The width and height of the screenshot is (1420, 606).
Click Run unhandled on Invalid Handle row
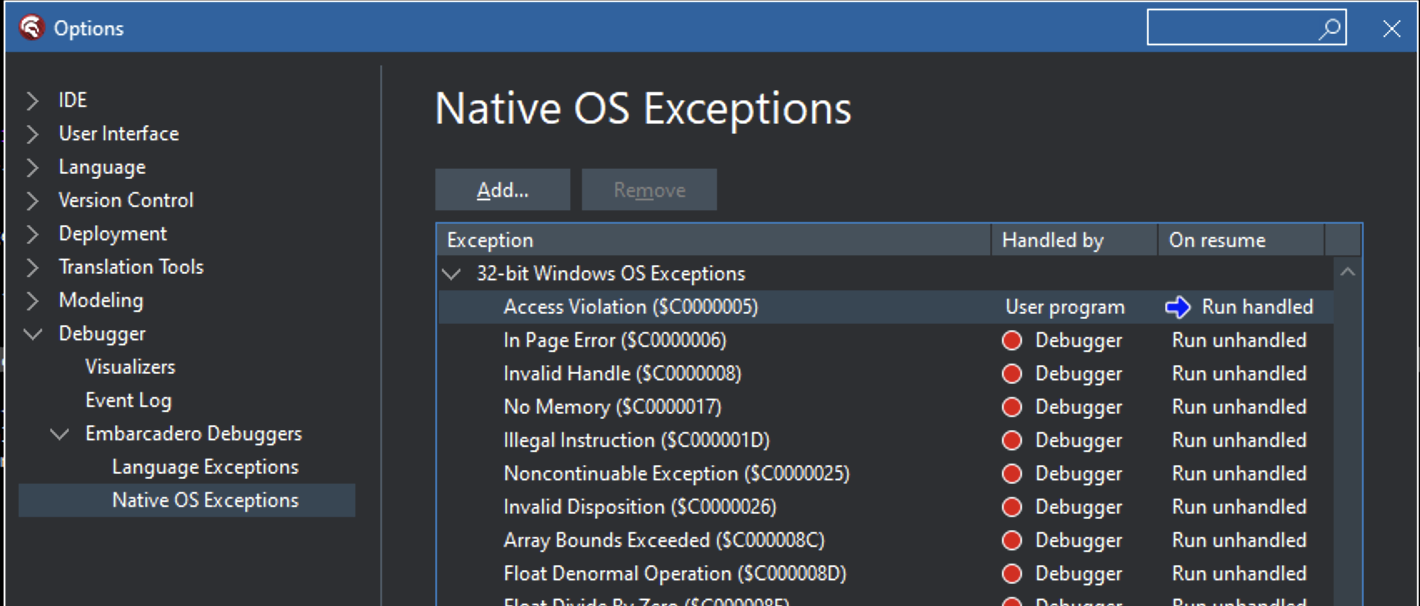1239,374
